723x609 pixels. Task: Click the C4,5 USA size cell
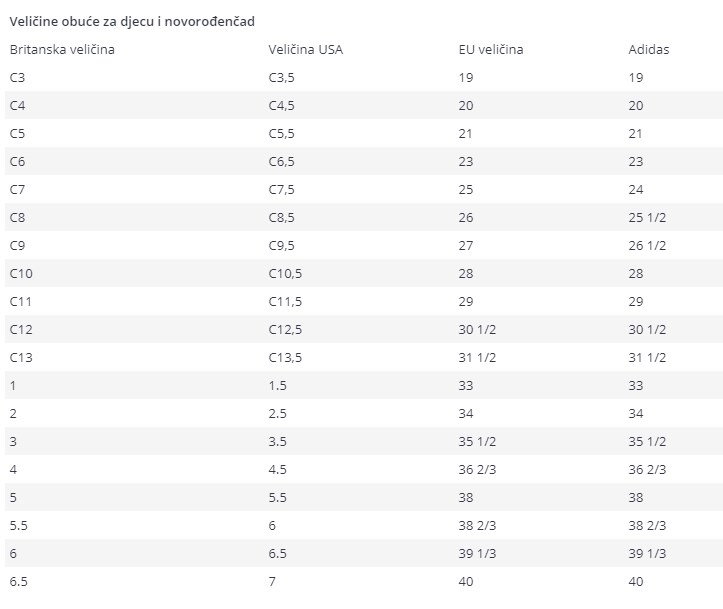(x=282, y=106)
